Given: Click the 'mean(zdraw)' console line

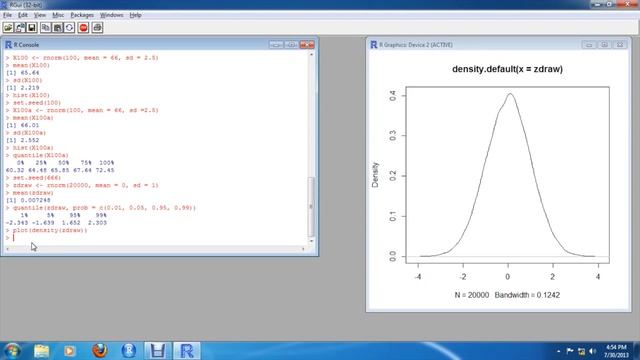Looking at the screenshot, I should tap(33, 193).
